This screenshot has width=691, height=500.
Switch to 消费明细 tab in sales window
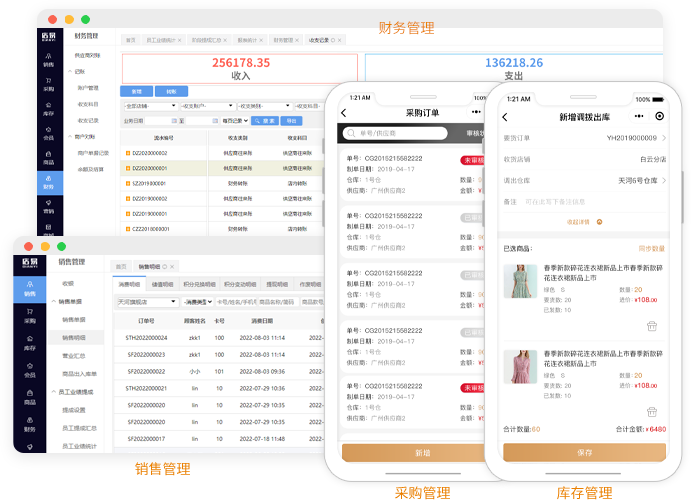(x=130, y=285)
